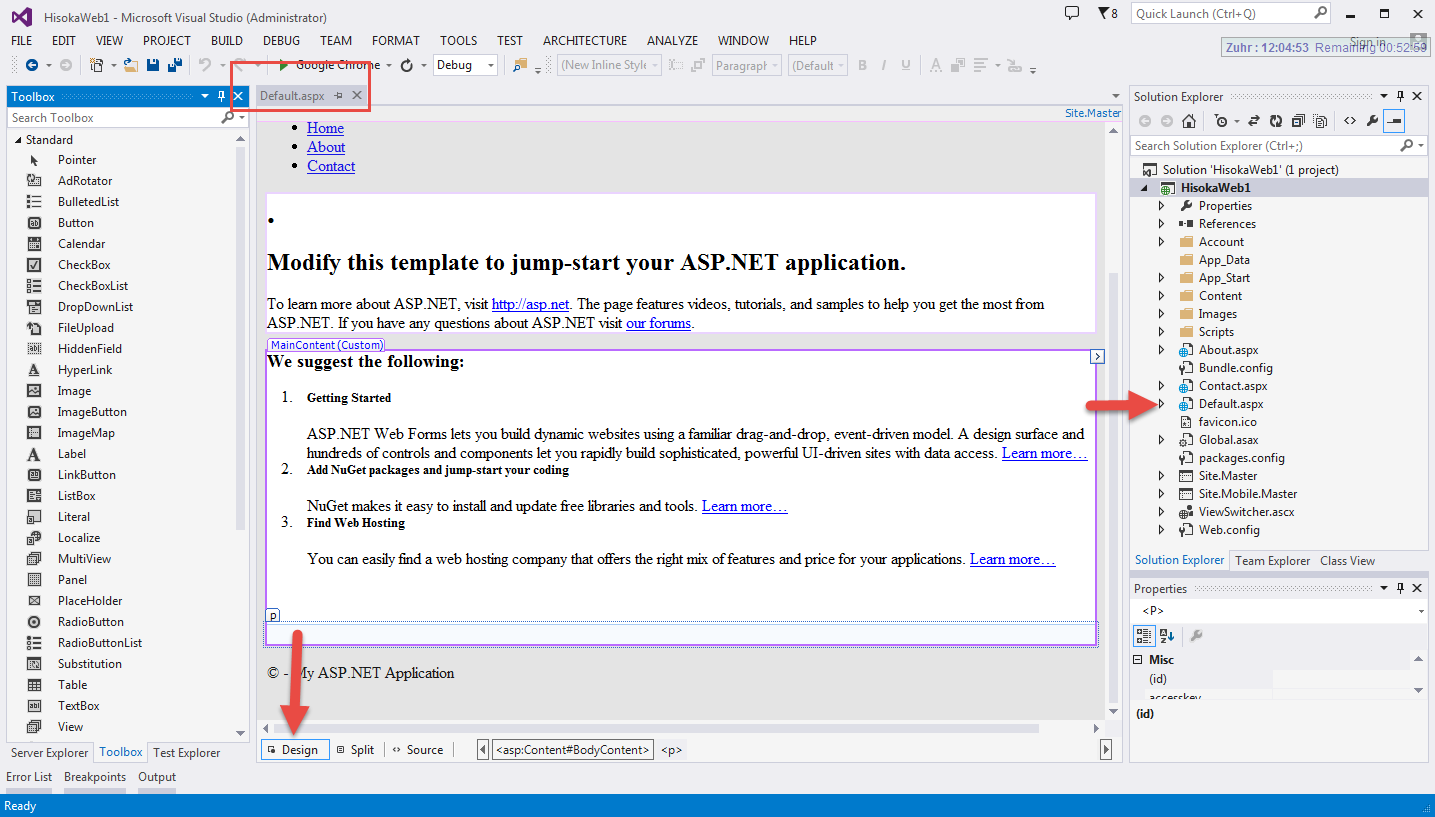The image size is (1435, 817).
Task: Select the Button control in Toolbox
Action: [76, 223]
